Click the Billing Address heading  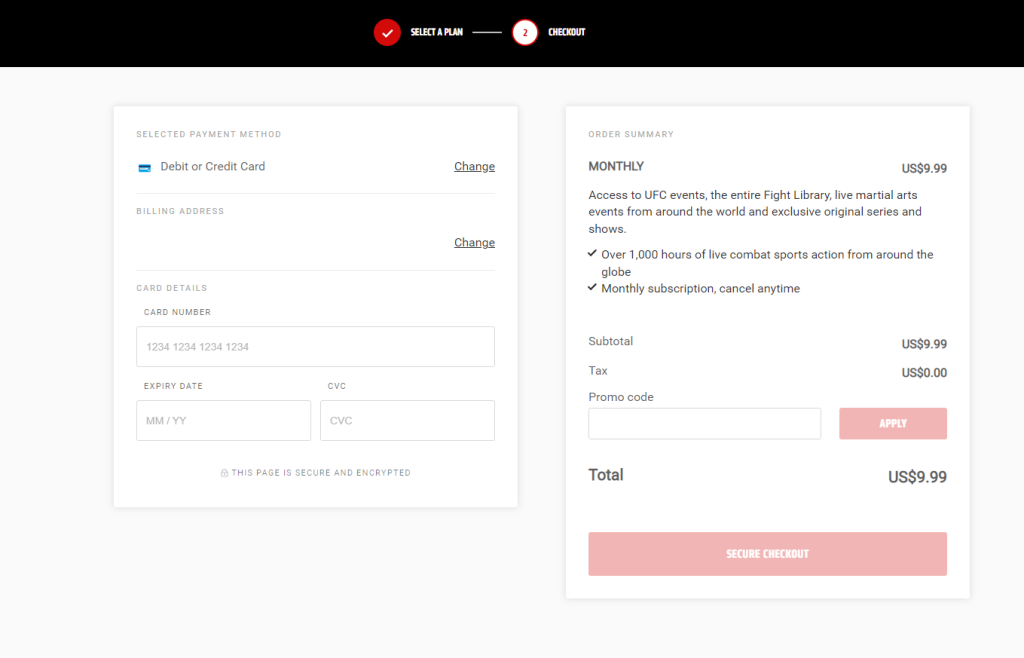pyautogui.click(x=180, y=212)
